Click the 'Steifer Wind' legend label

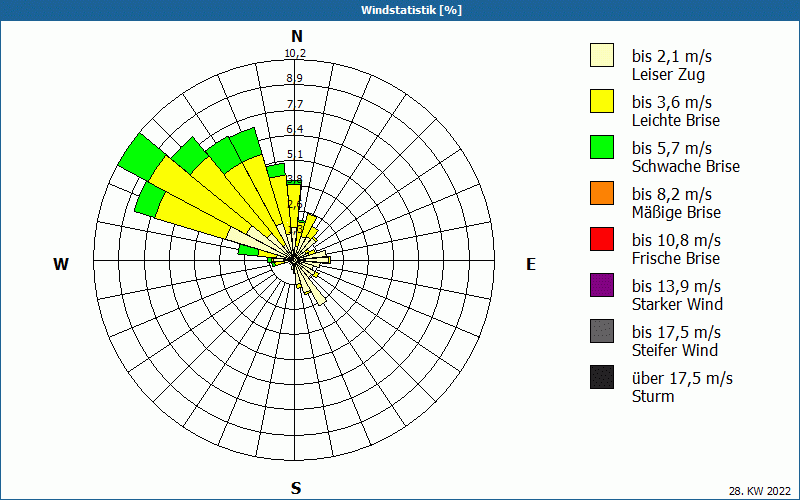(675, 350)
